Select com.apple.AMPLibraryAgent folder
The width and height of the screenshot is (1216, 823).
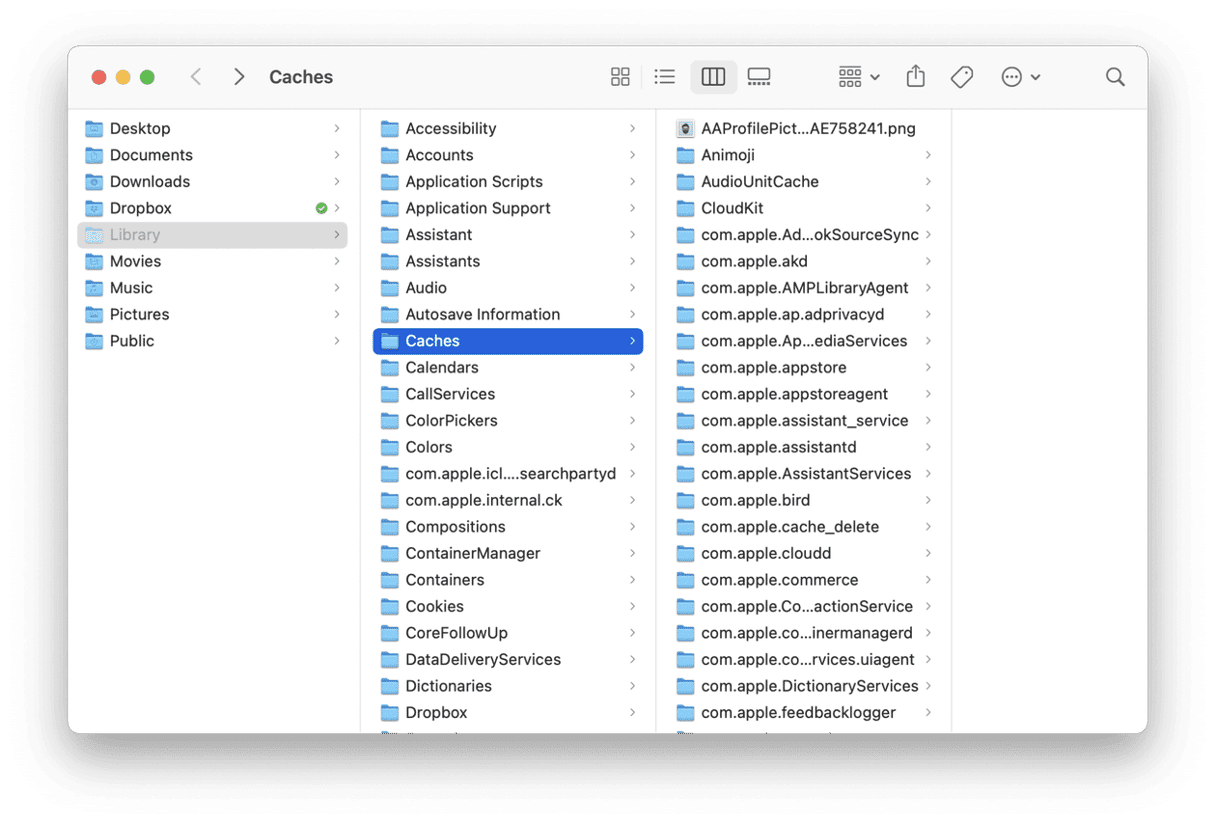pyautogui.click(x=804, y=287)
